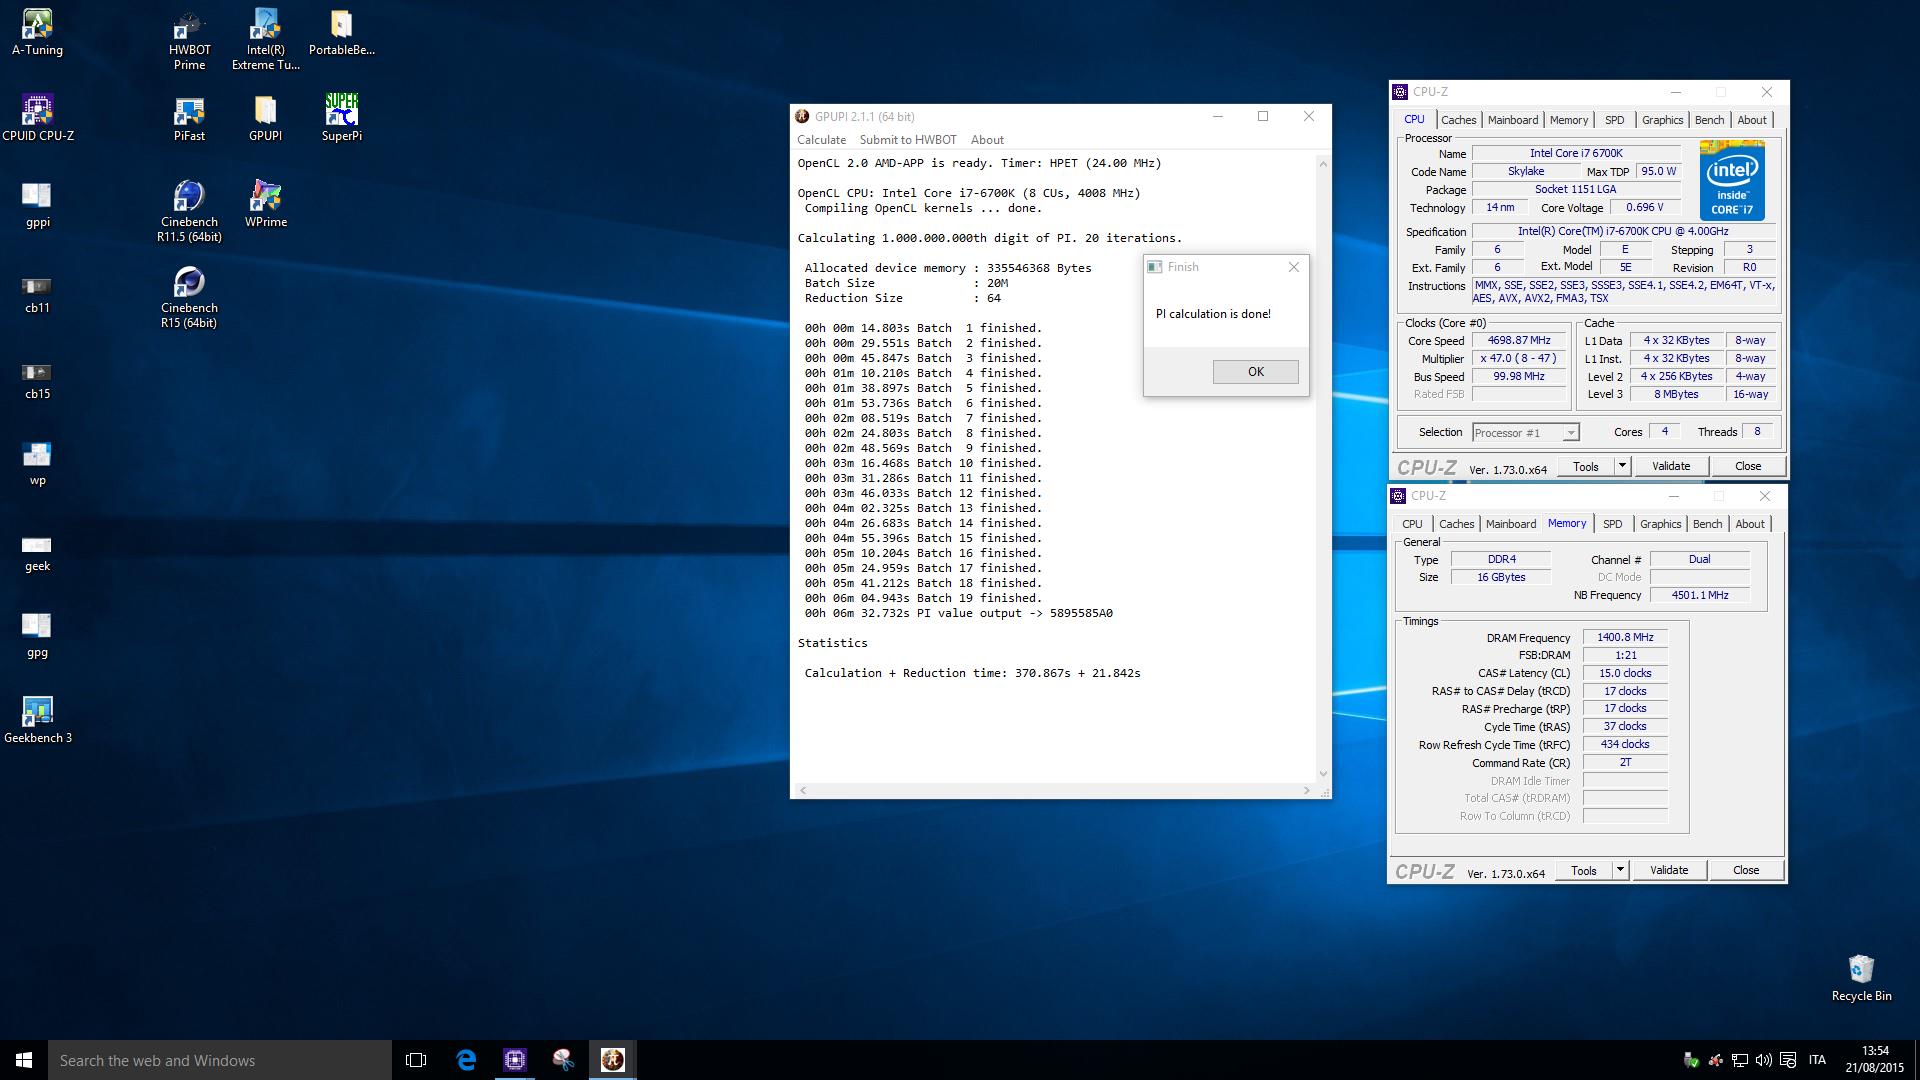Click the taskbar search box

220,1060
